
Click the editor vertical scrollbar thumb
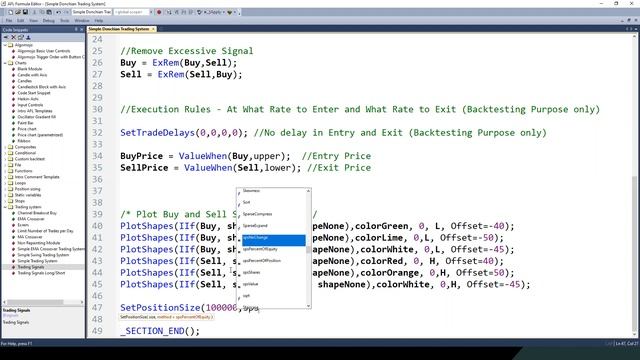tap(634, 254)
